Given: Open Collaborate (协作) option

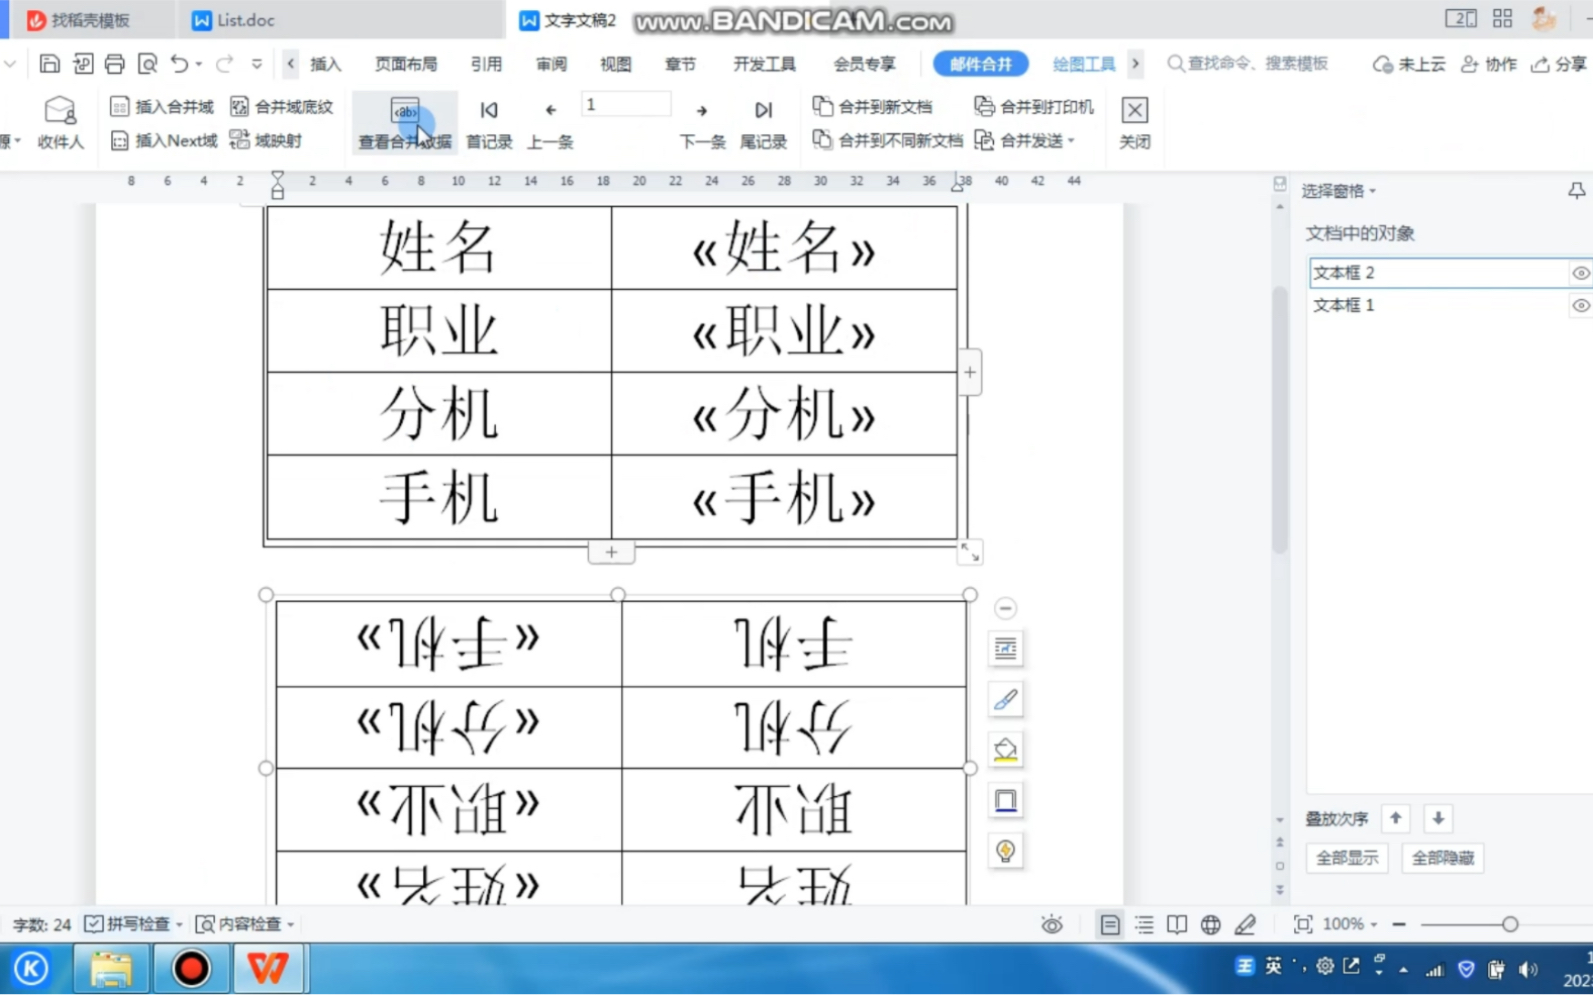Looking at the screenshot, I should coord(1489,64).
